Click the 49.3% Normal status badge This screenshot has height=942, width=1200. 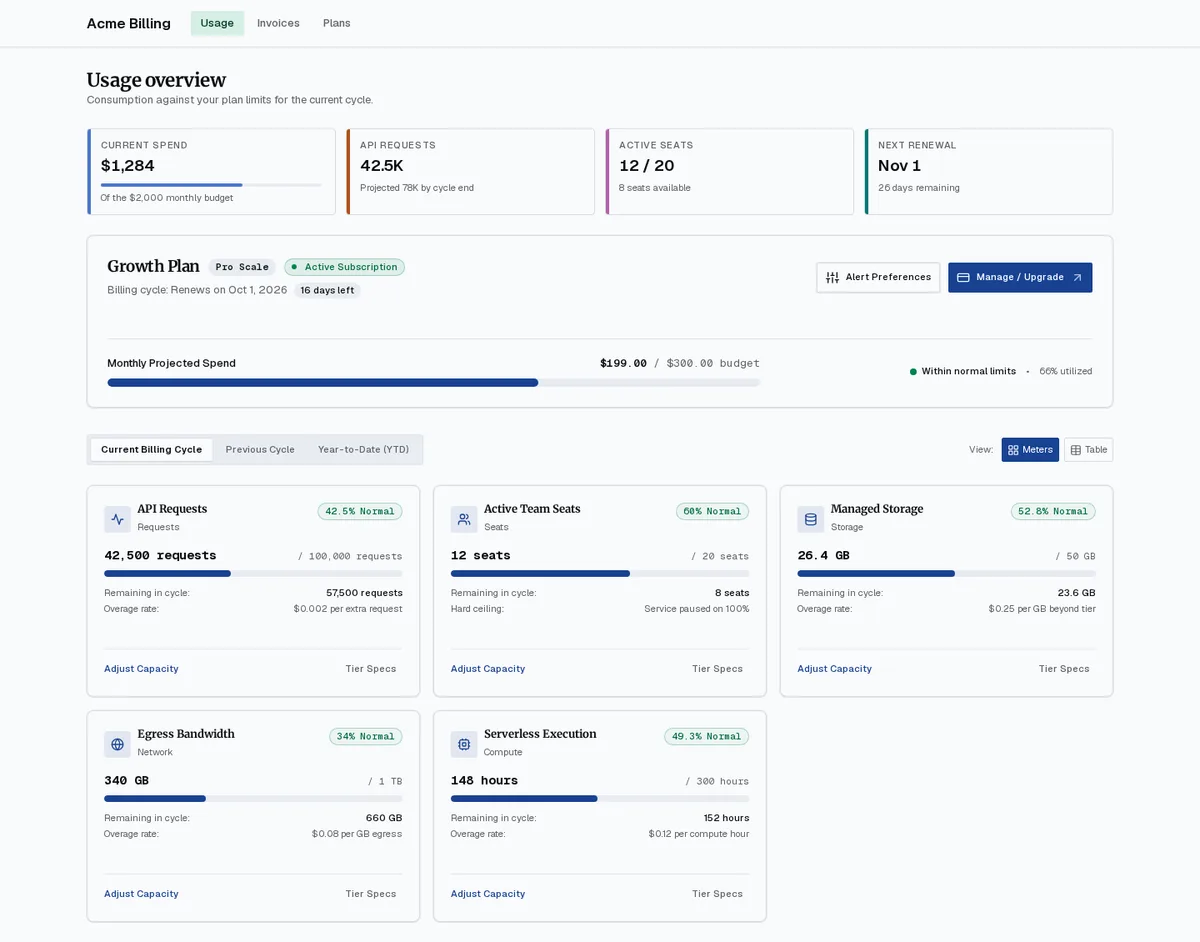pyautogui.click(x=706, y=736)
